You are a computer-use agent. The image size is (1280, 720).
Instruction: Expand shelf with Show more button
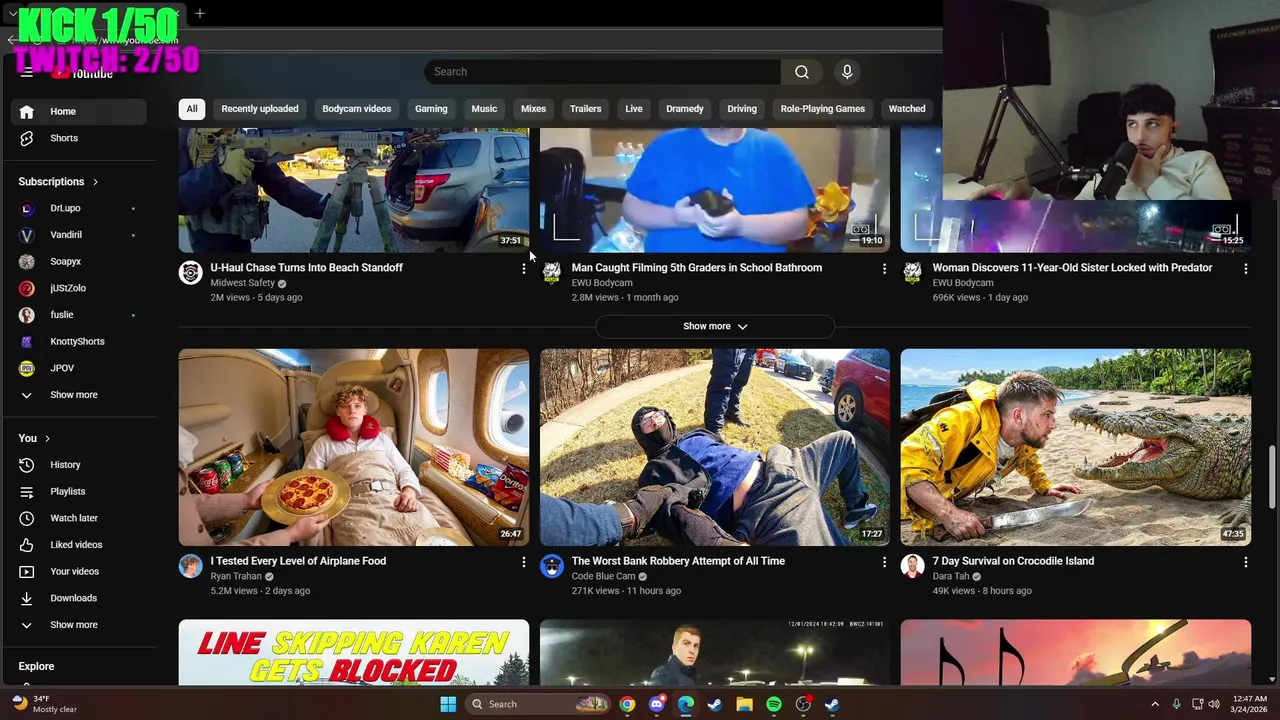[x=715, y=326]
